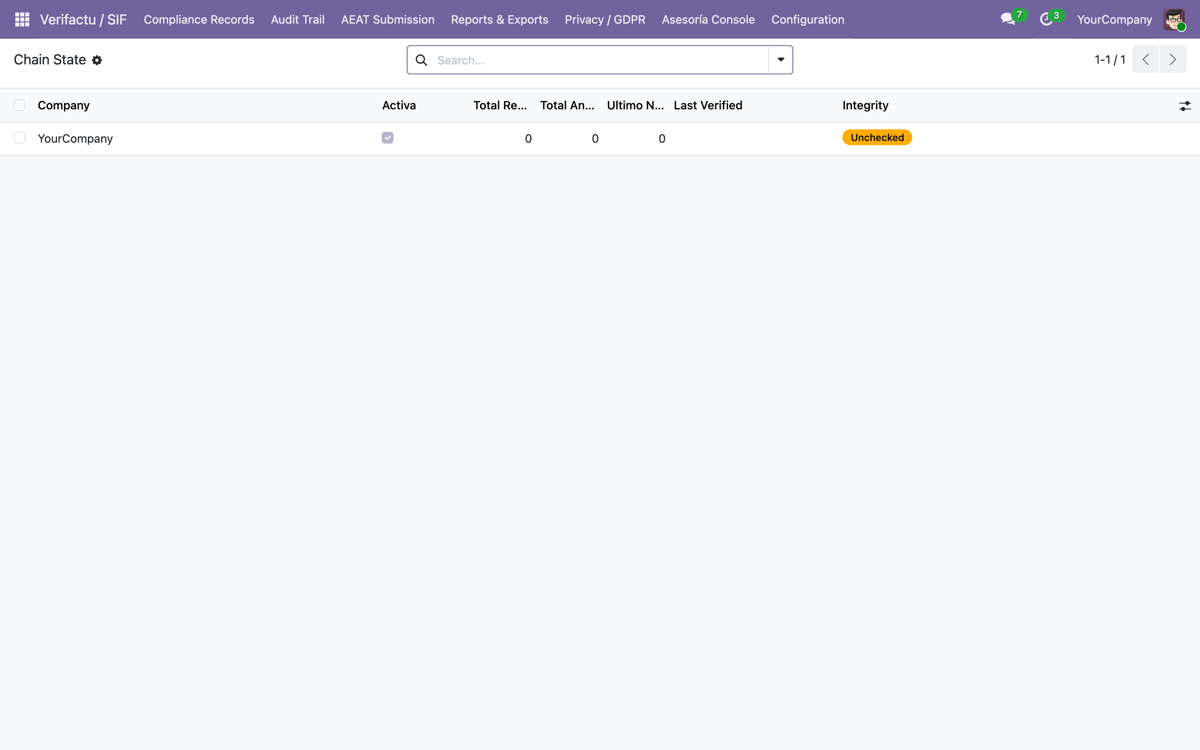Focus the Search... input field
The width and height of the screenshot is (1200, 750).
(600, 60)
